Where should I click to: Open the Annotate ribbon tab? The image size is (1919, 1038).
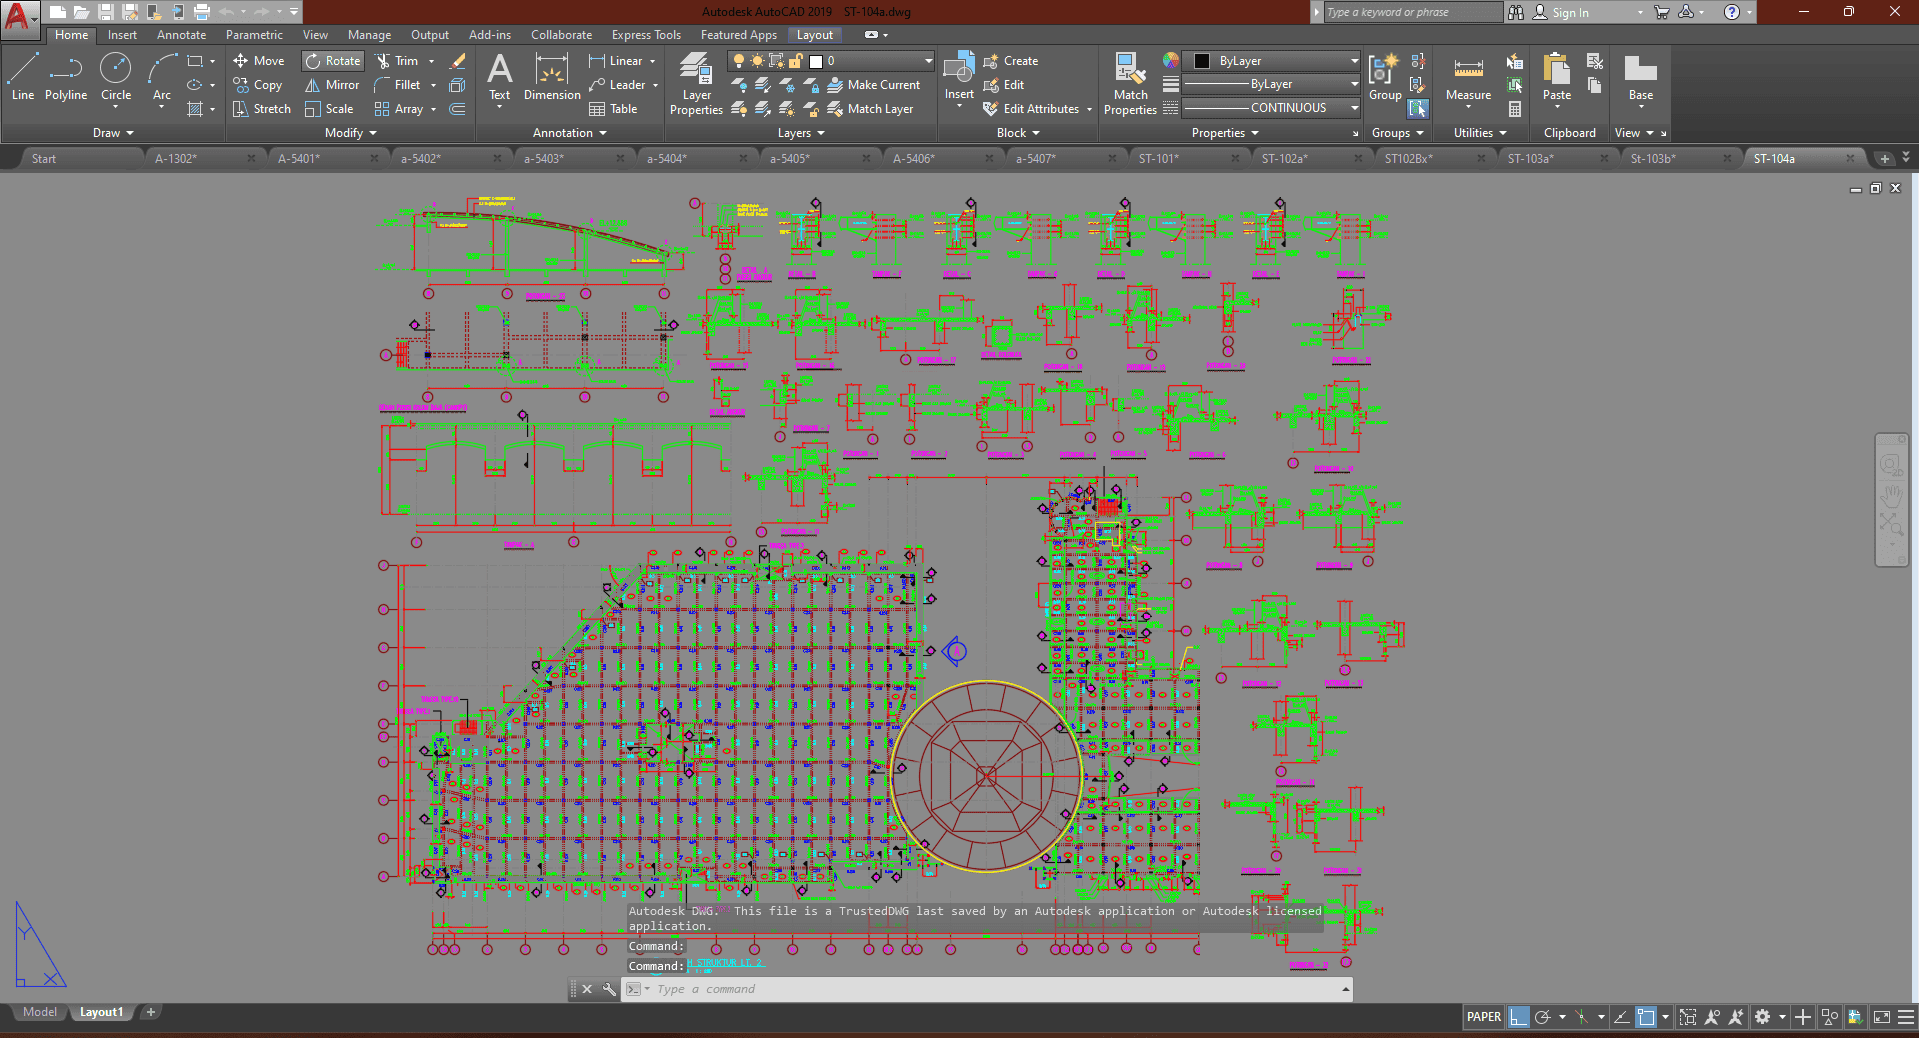coord(181,35)
